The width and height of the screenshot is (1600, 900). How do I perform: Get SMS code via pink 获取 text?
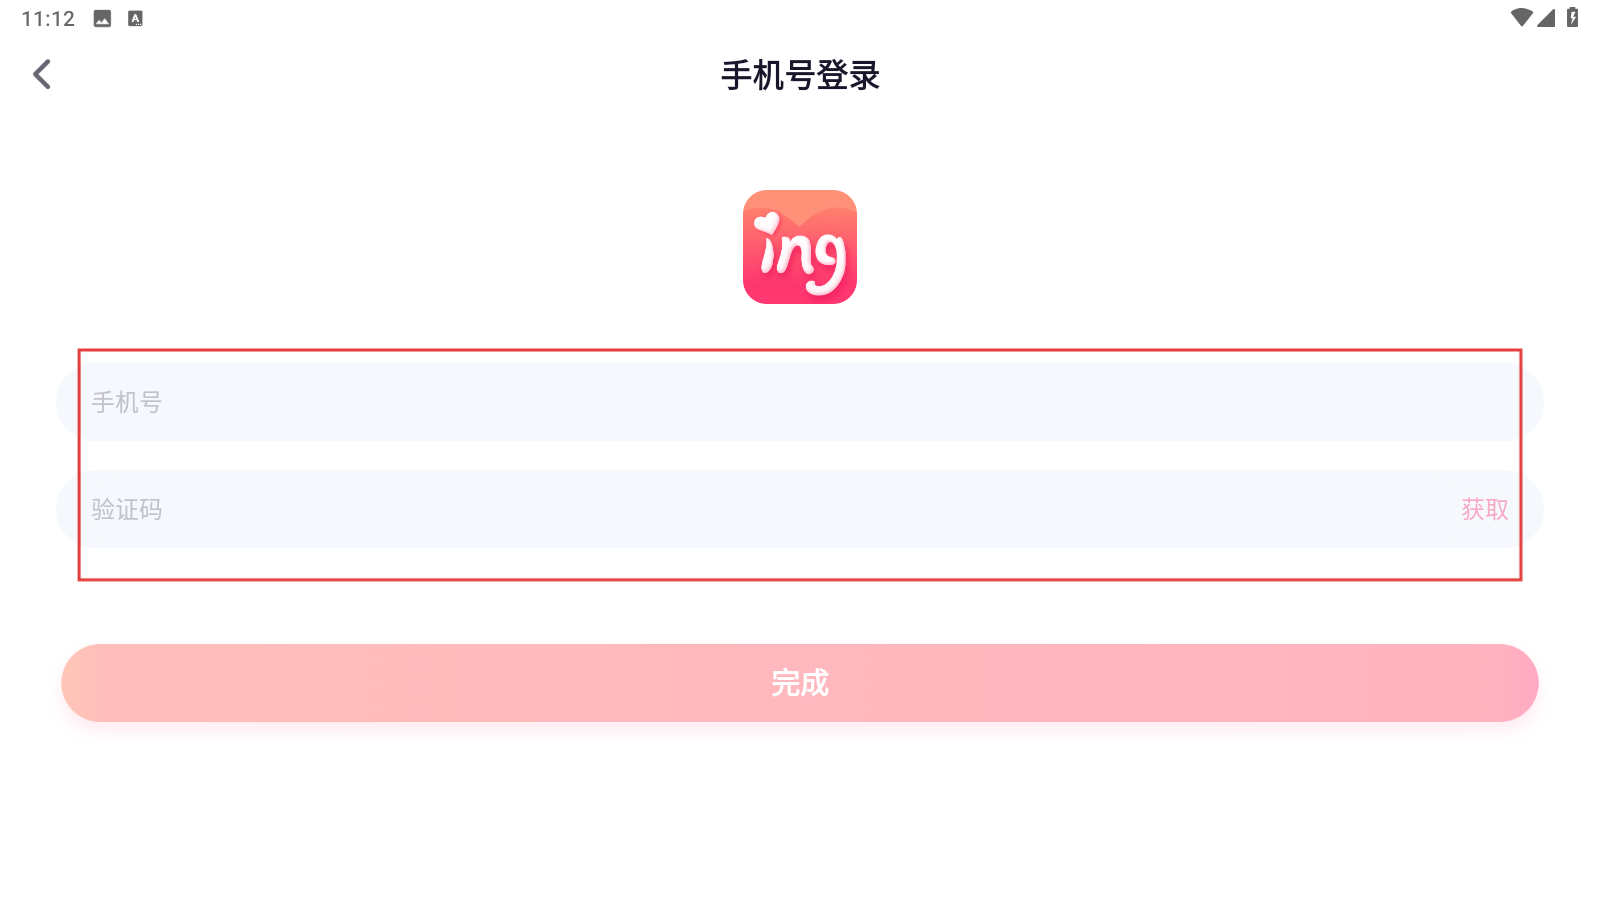[1485, 509]
